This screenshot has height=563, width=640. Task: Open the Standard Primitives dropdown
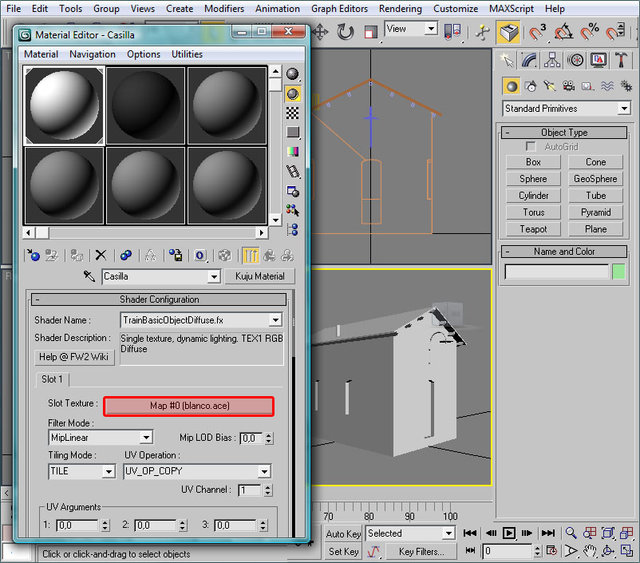(566, 108)
